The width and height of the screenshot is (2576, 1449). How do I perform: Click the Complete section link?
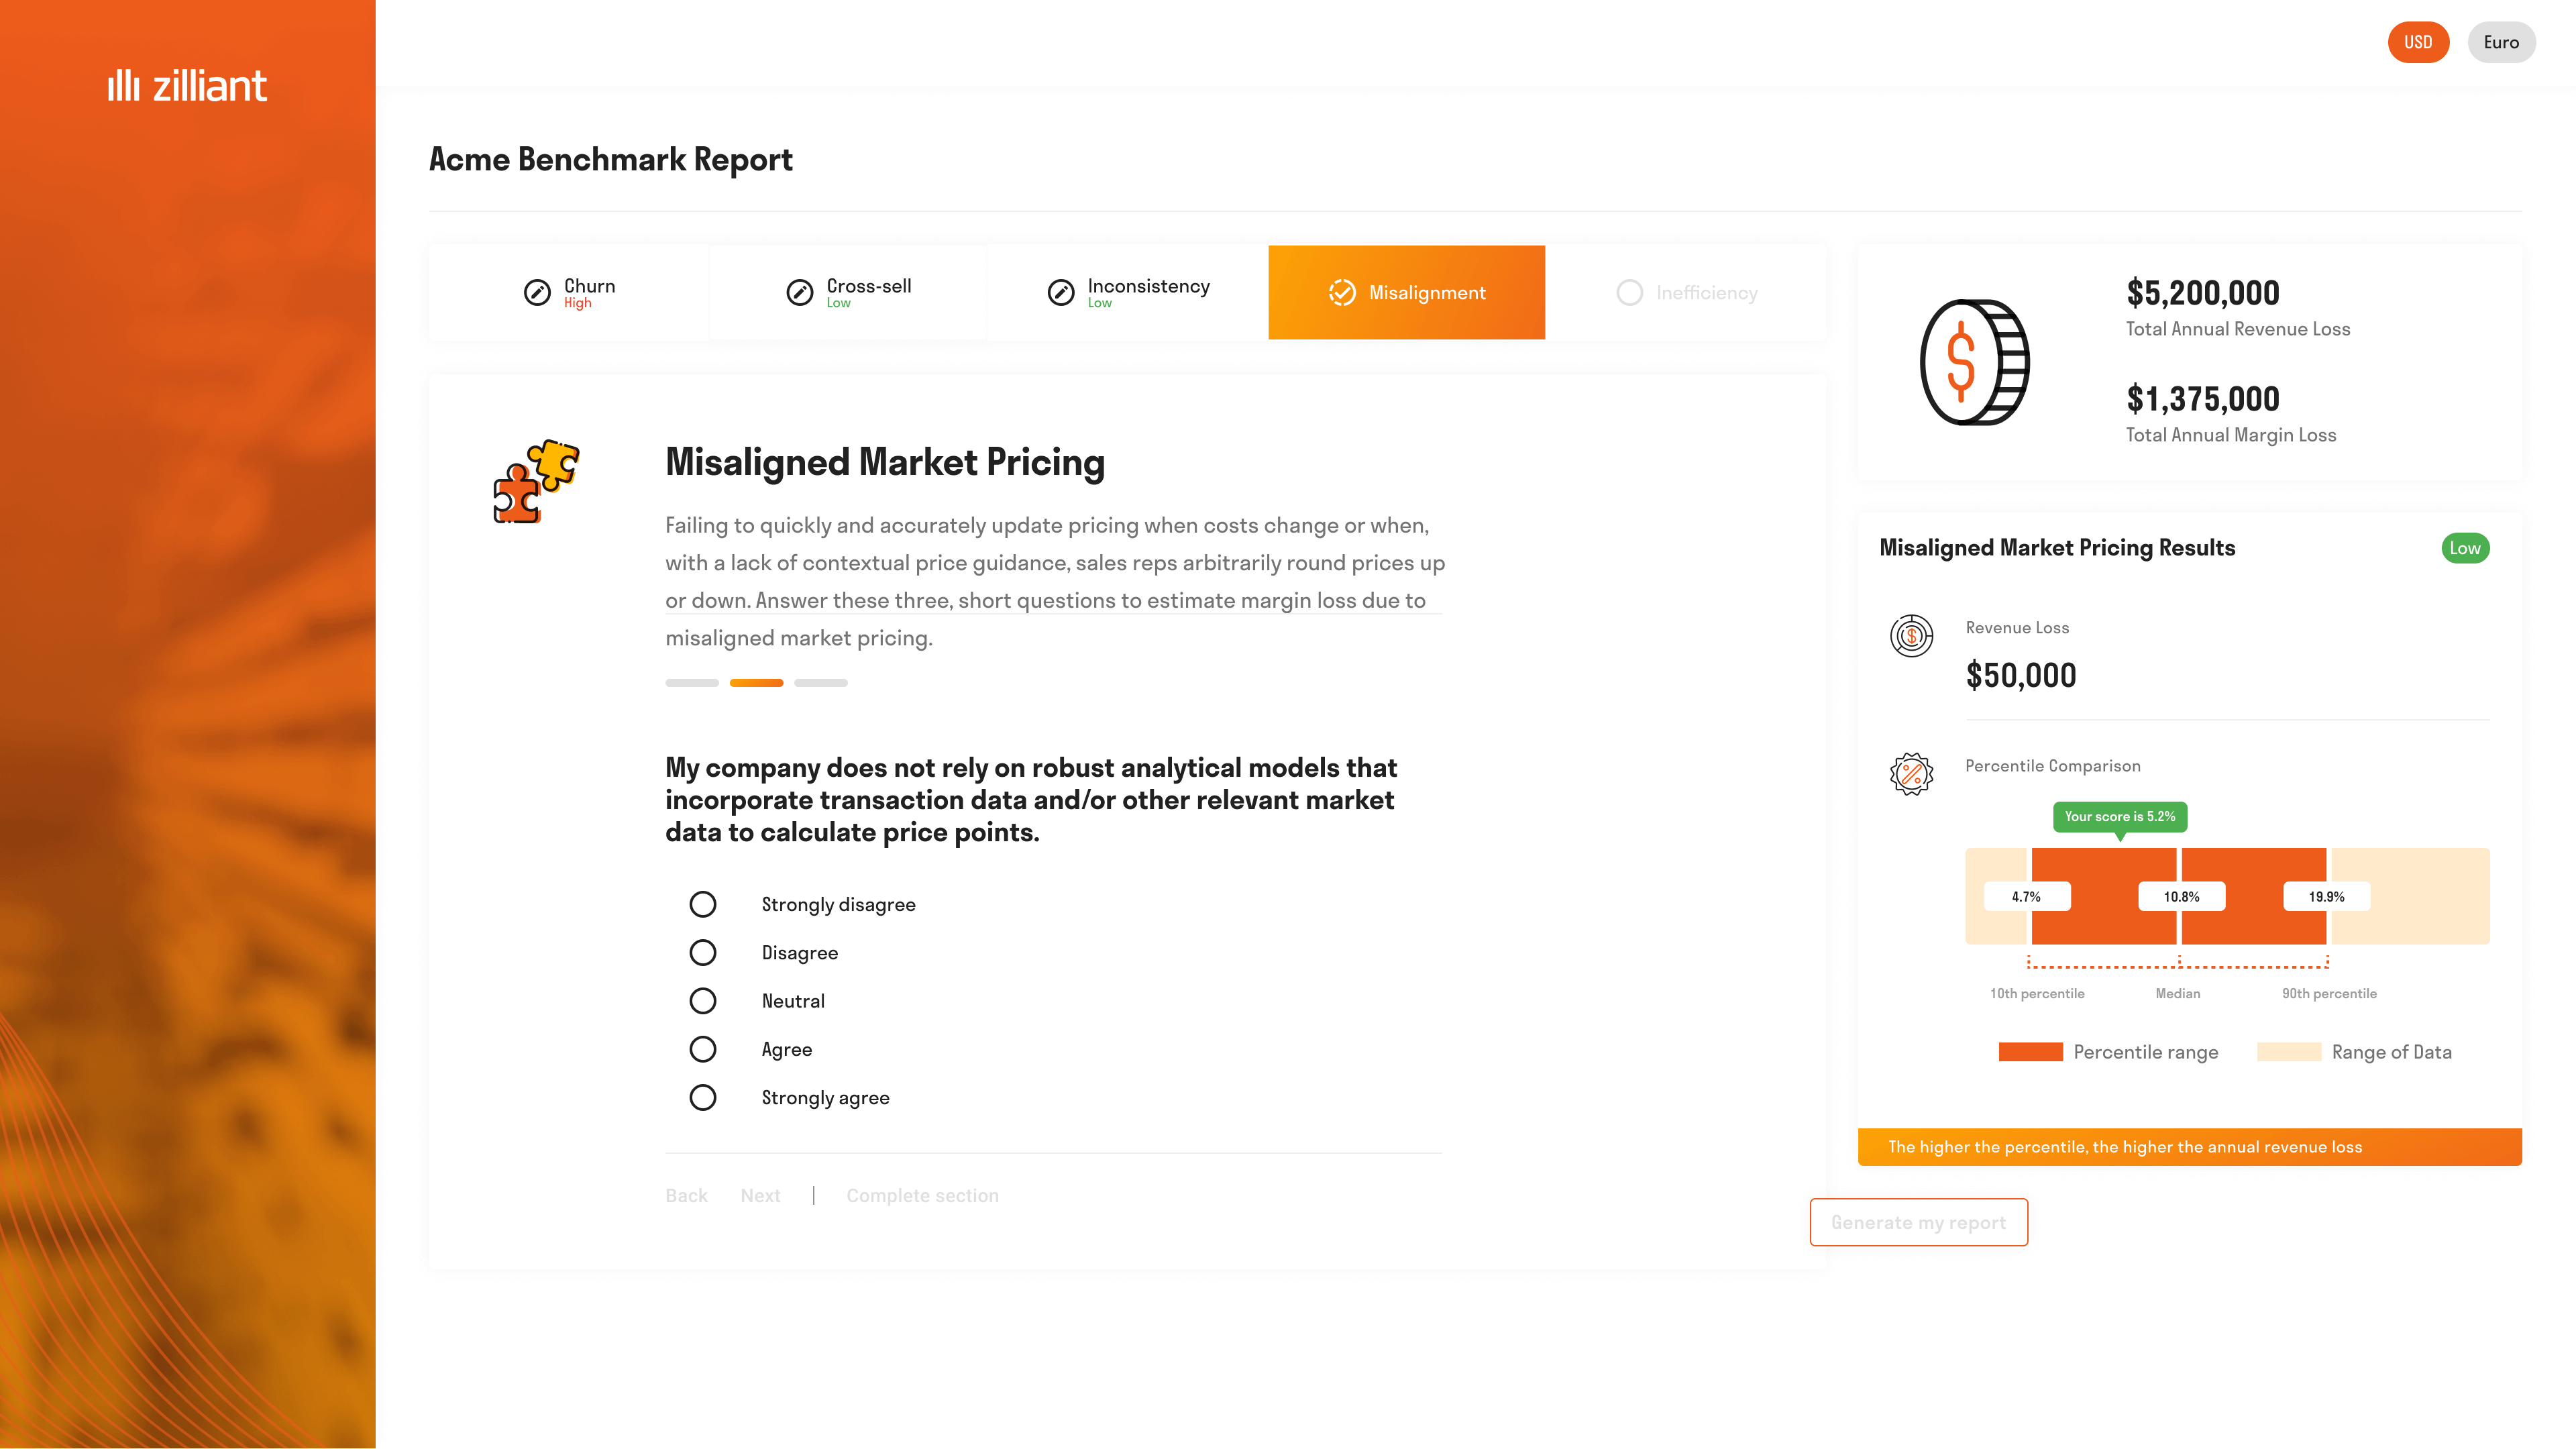[922, 1196]
